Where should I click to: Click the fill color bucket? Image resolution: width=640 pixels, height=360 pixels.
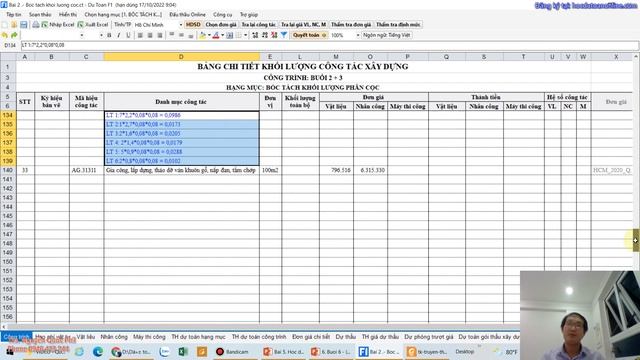point(202,36)
